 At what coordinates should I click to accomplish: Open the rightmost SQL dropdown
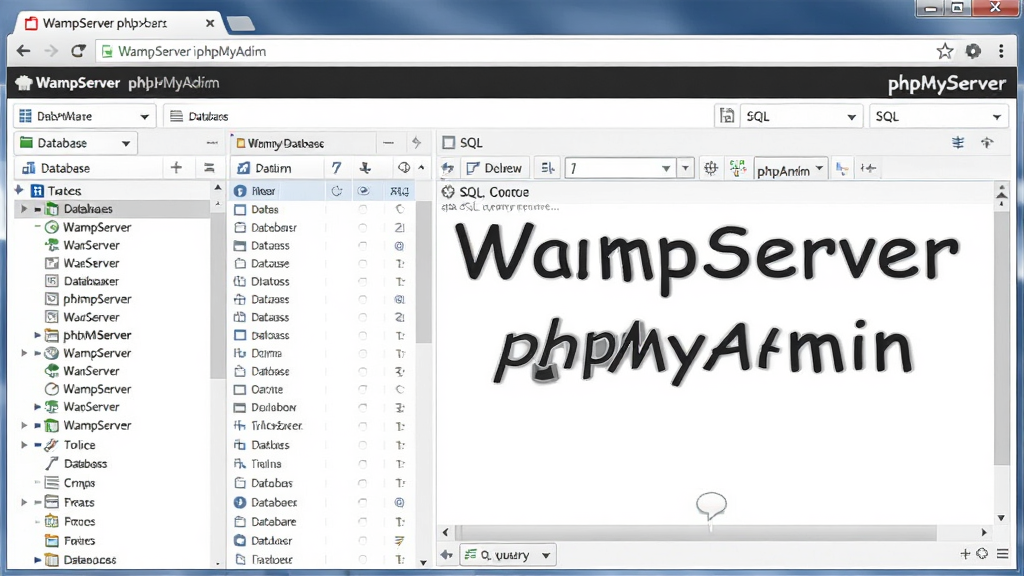click(938, 116)
